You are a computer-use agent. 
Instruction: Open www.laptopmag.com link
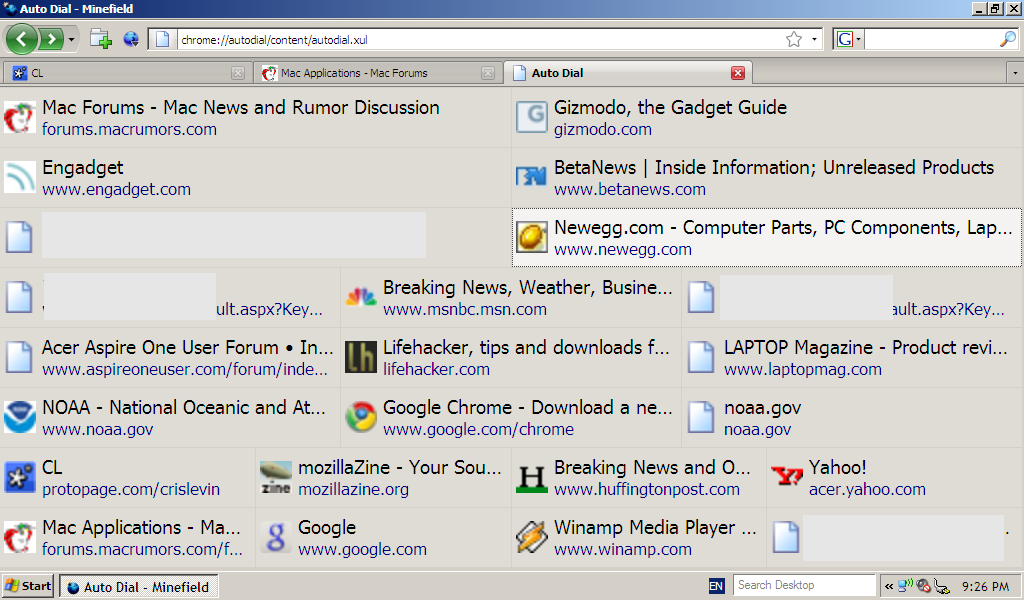coord(803,370)
